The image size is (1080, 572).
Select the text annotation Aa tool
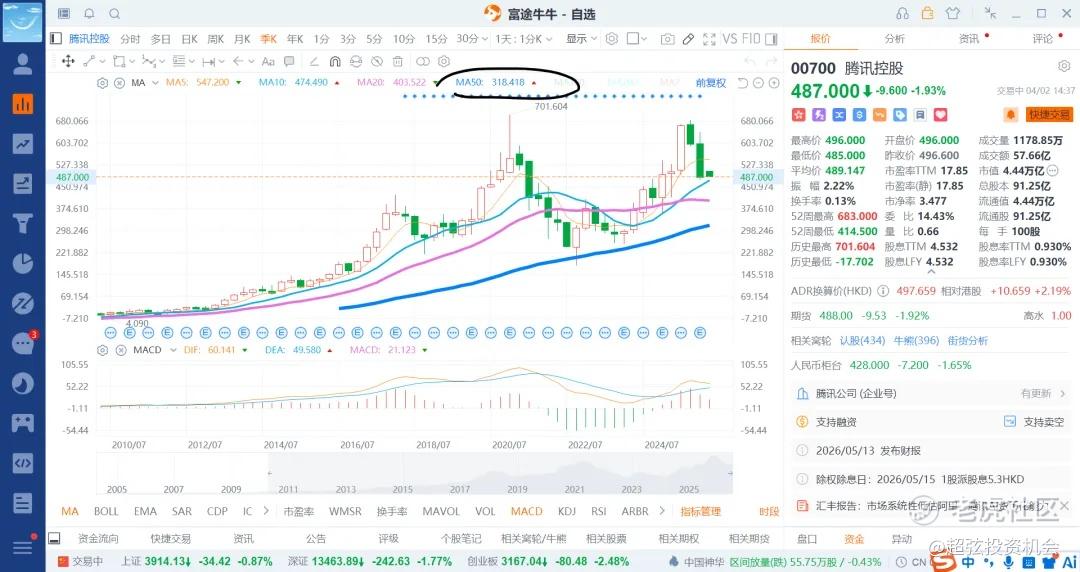point(269,61)
